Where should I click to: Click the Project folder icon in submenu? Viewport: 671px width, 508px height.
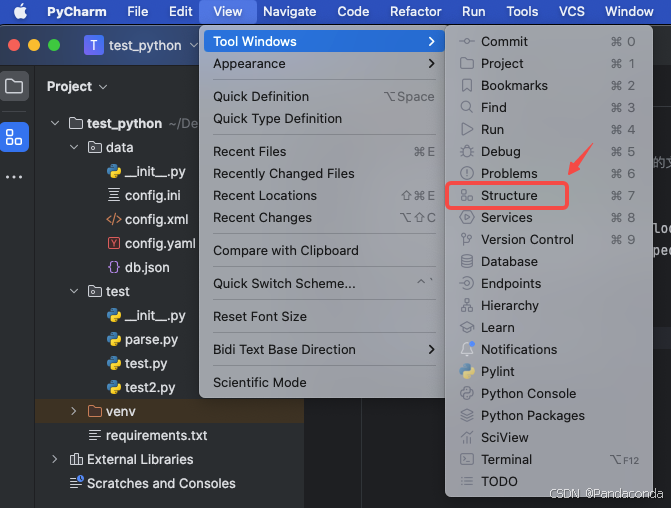(466, 63)
